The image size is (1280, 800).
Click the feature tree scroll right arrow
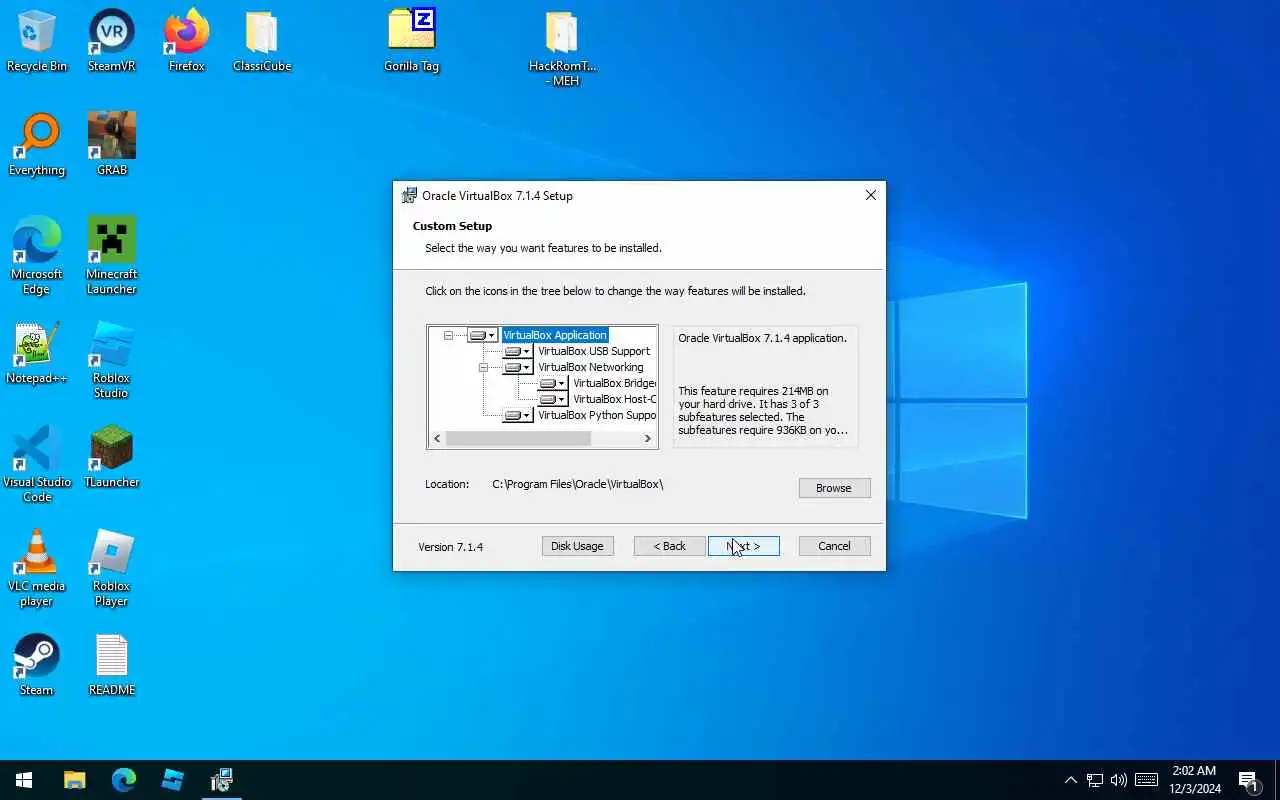[648, 438]
